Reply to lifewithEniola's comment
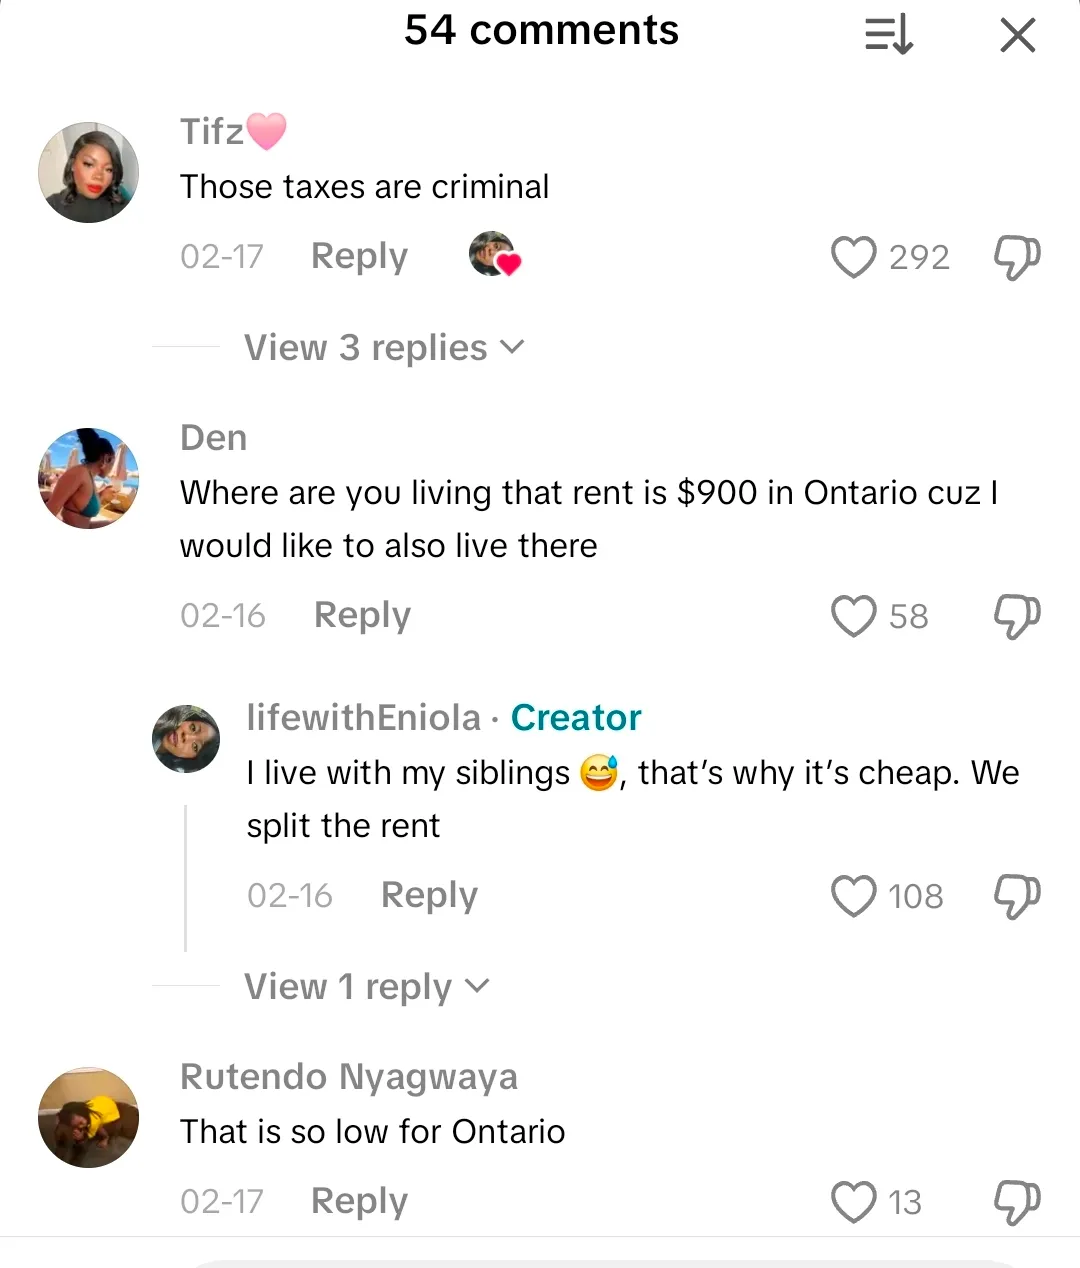 429,895
